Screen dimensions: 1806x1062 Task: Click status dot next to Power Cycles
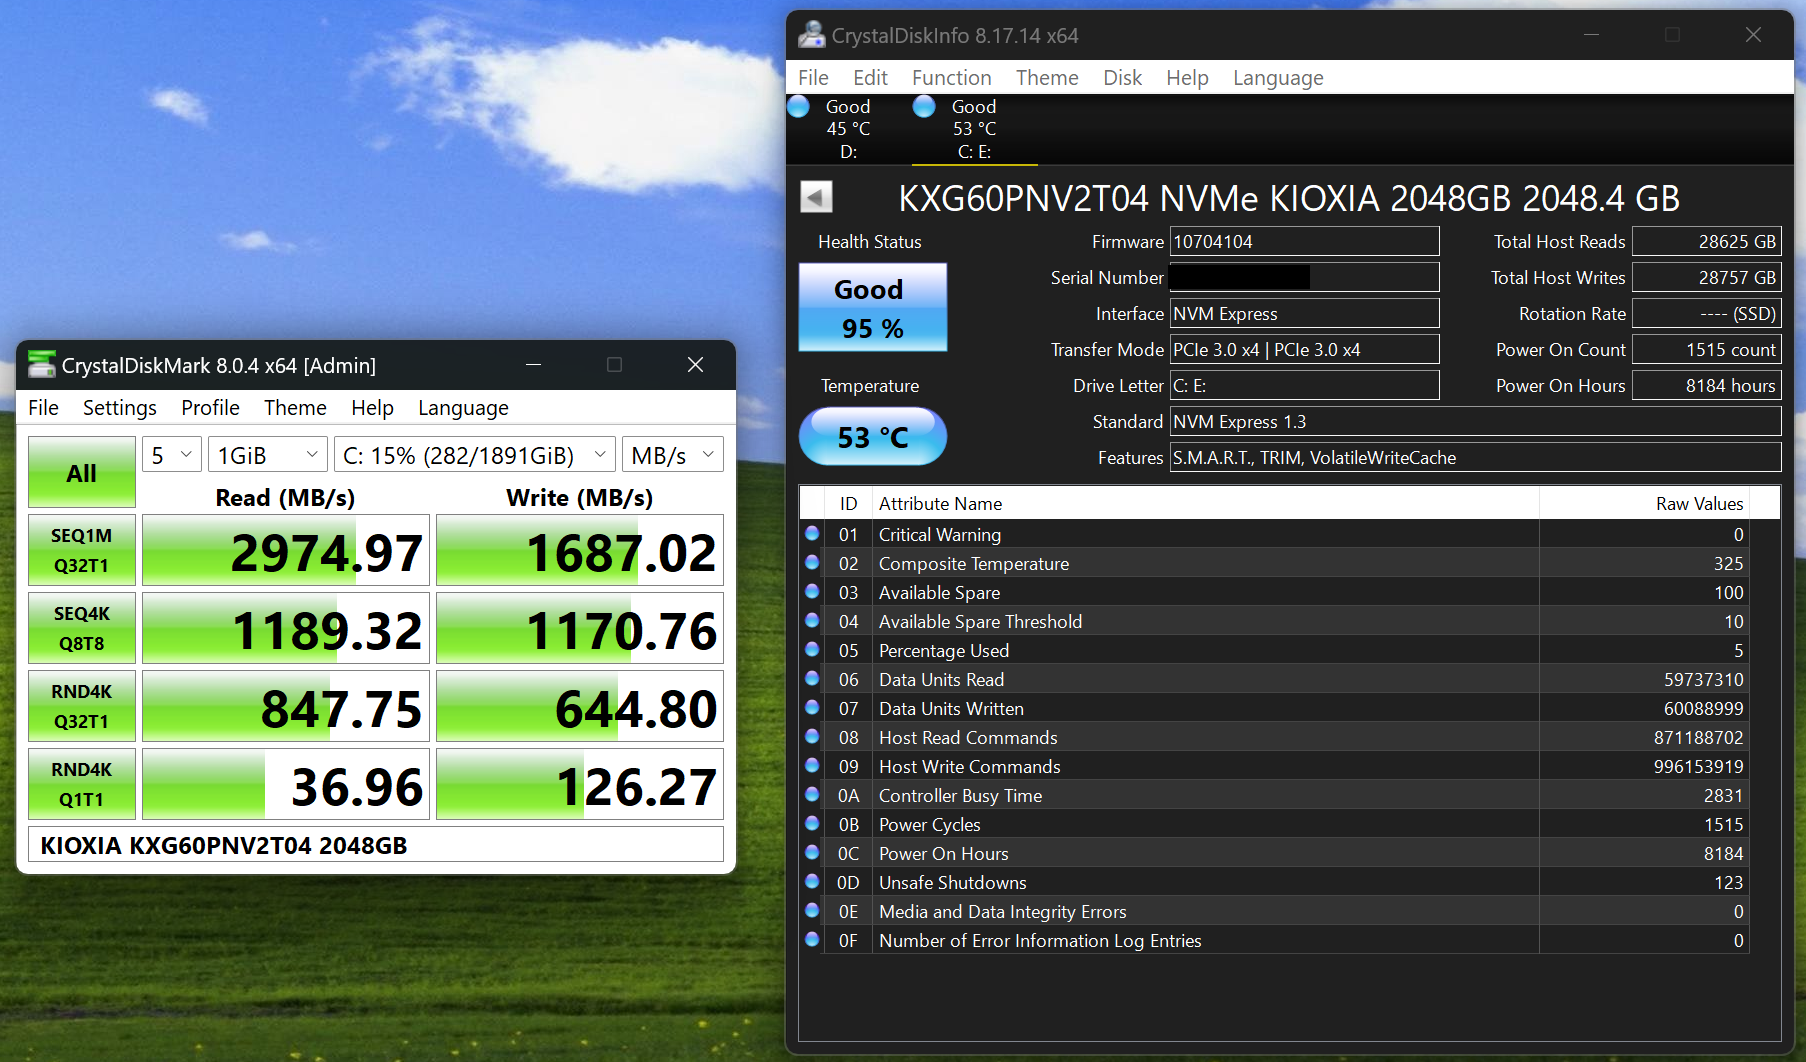click(812, 824)
